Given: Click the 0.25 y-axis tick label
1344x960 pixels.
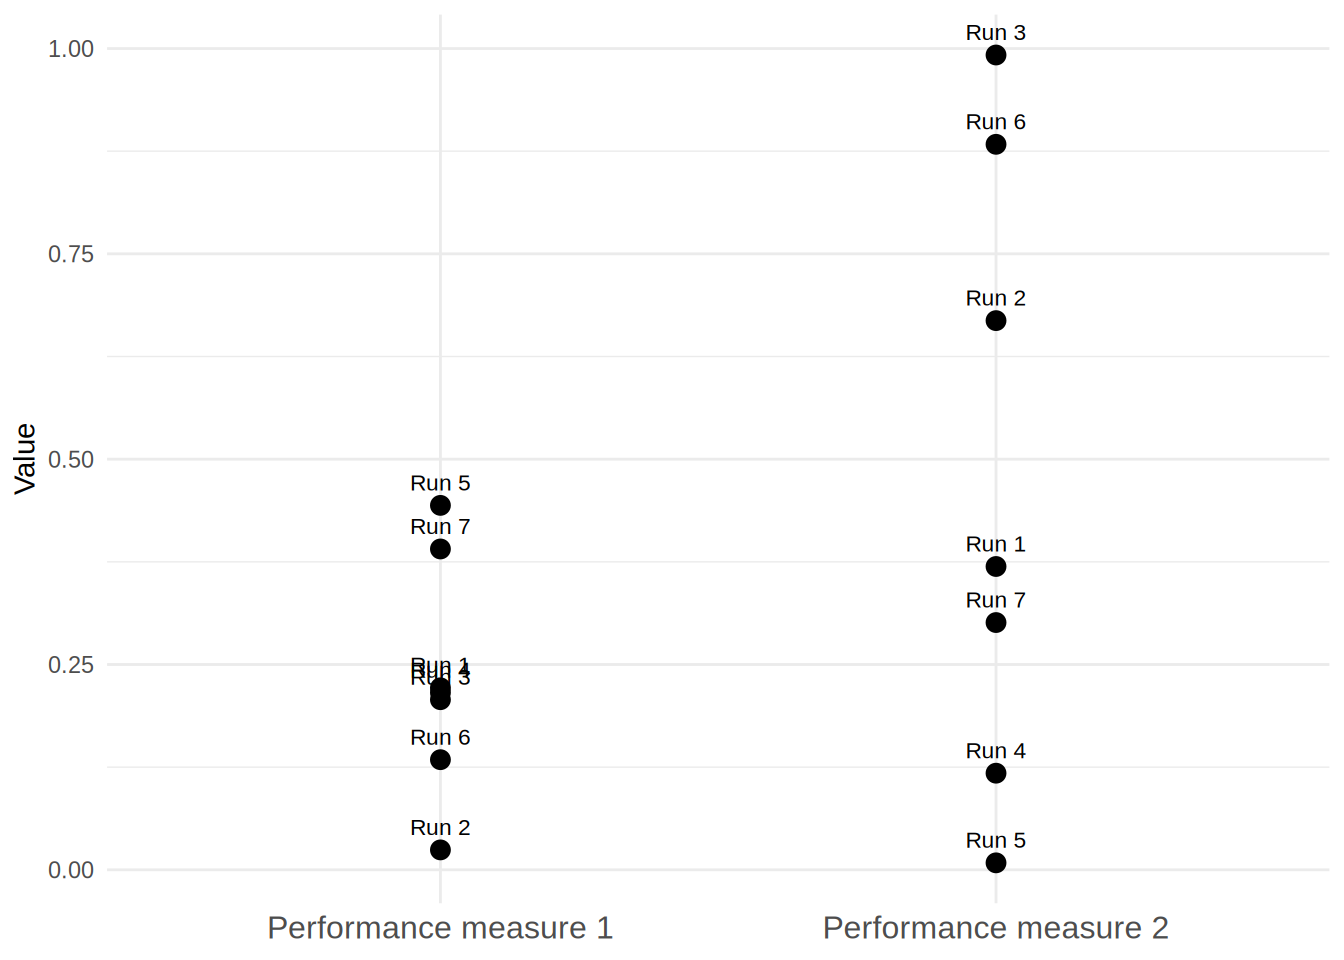Looking at the screenshot, I should [x=71, y=665].
